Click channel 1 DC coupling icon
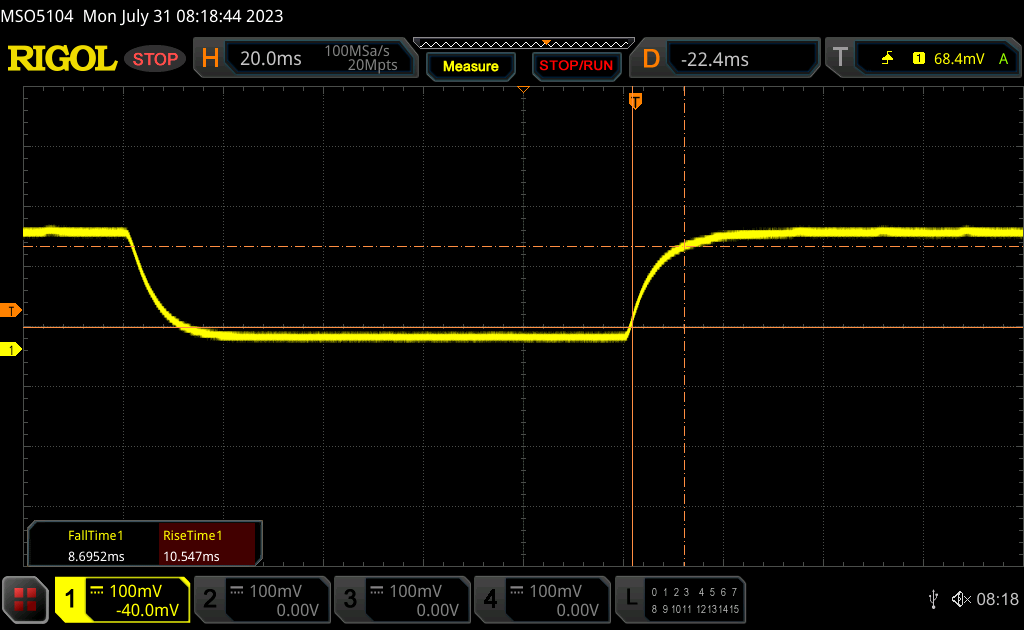 97,591
